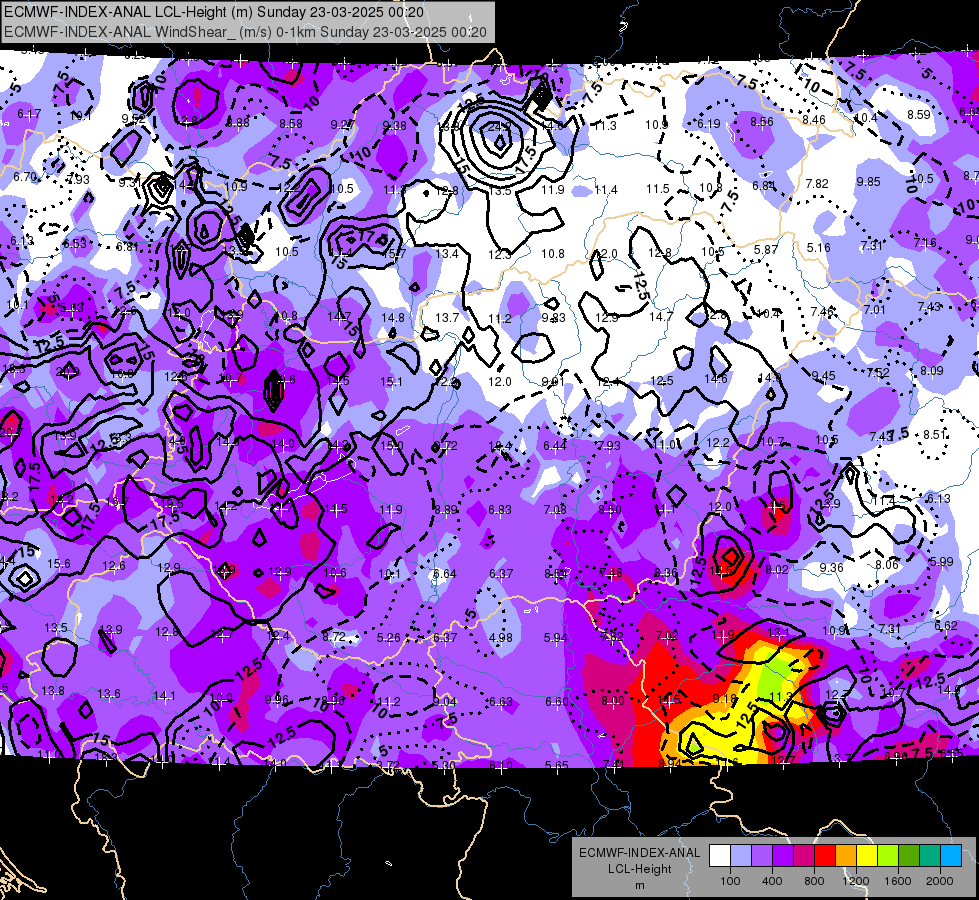Click the wind shear value 5.87
The image size is (979, 900).
[x=766, y=249]
